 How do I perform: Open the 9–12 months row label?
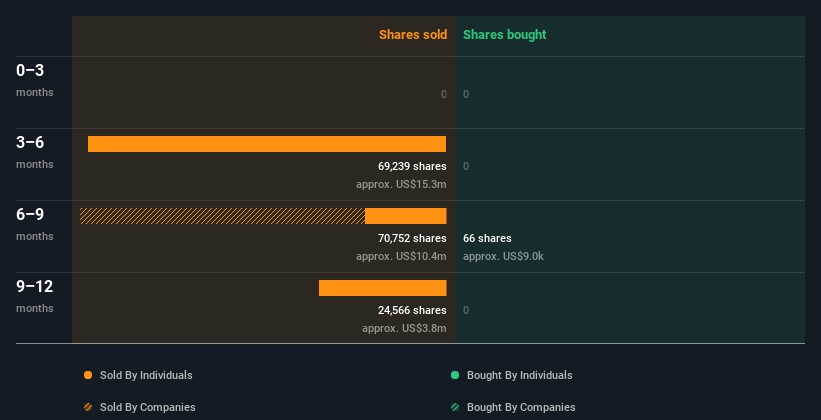pyautogui.click(x=34, y=295)
